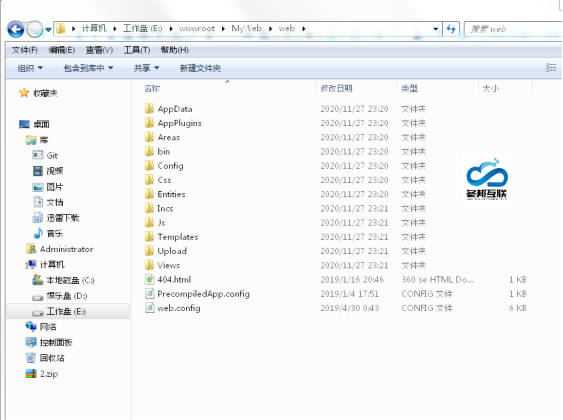
Task: Click the refresh icon beside address bar
Action: [x=451, y=29]
